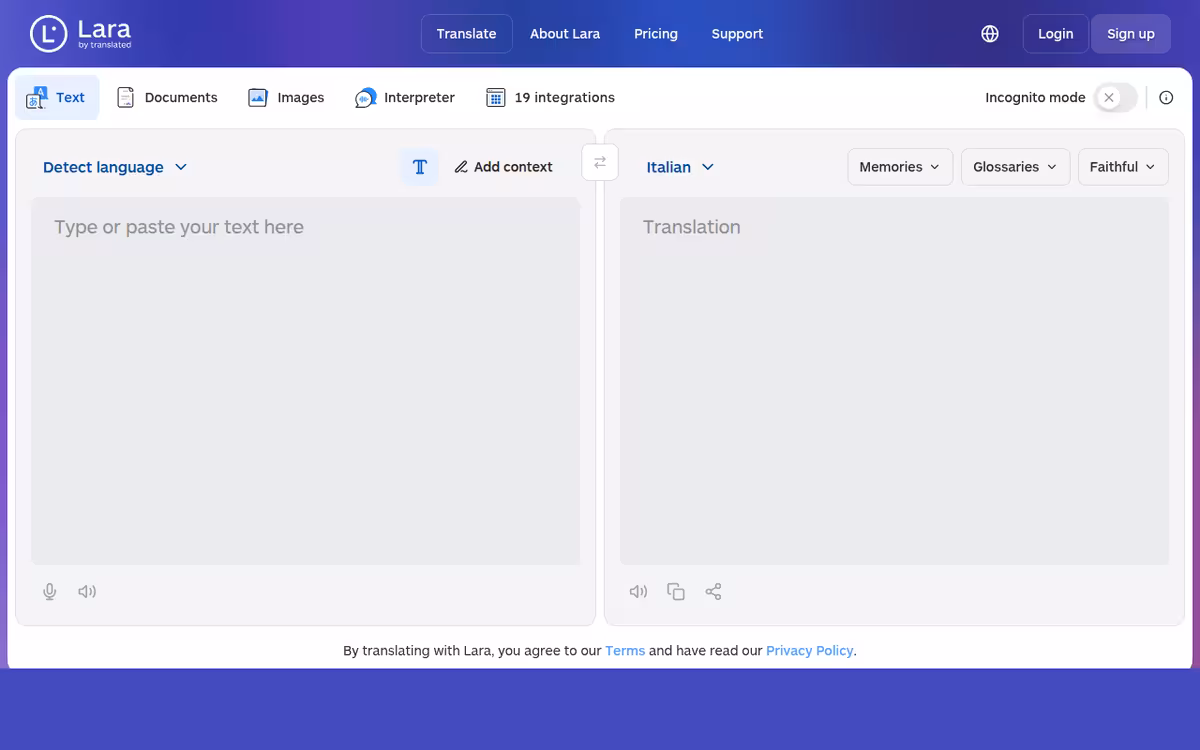Share the translation via share icon
The height and width of the screenshot is (750, 1200).
click(713, 592)
